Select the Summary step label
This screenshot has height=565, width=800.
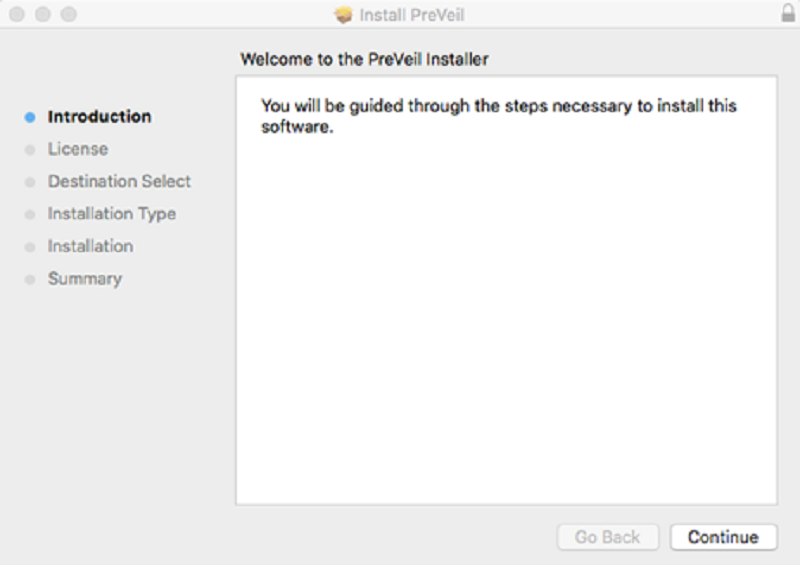[x=85, y=279]
